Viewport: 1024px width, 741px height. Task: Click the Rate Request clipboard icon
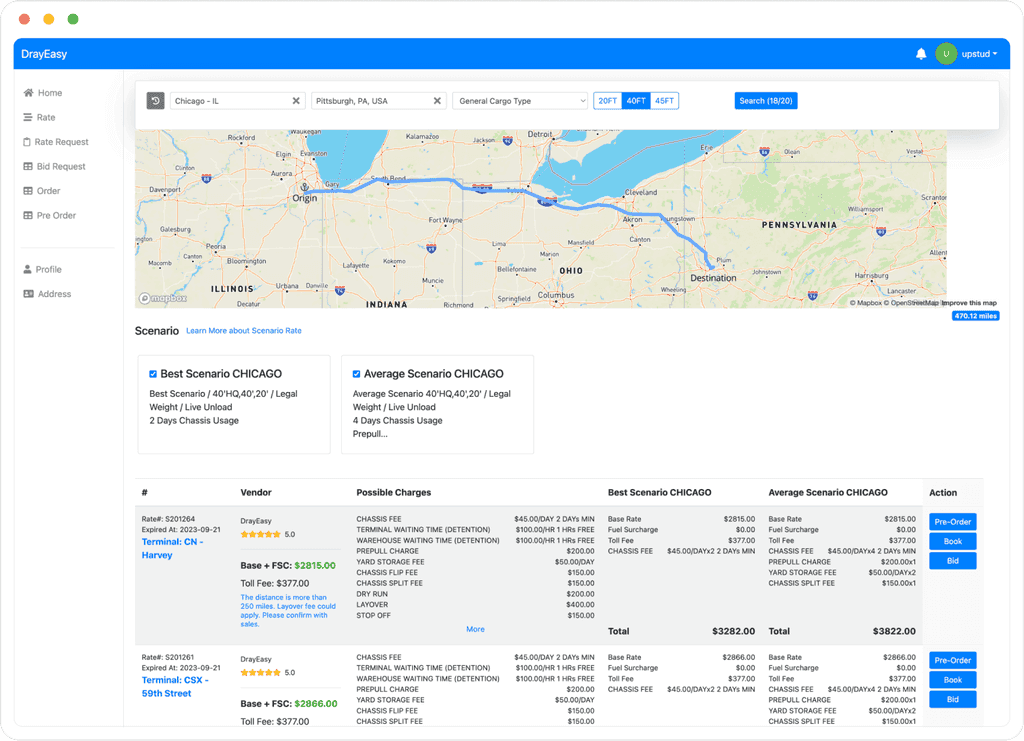click(x=27, y=142)
